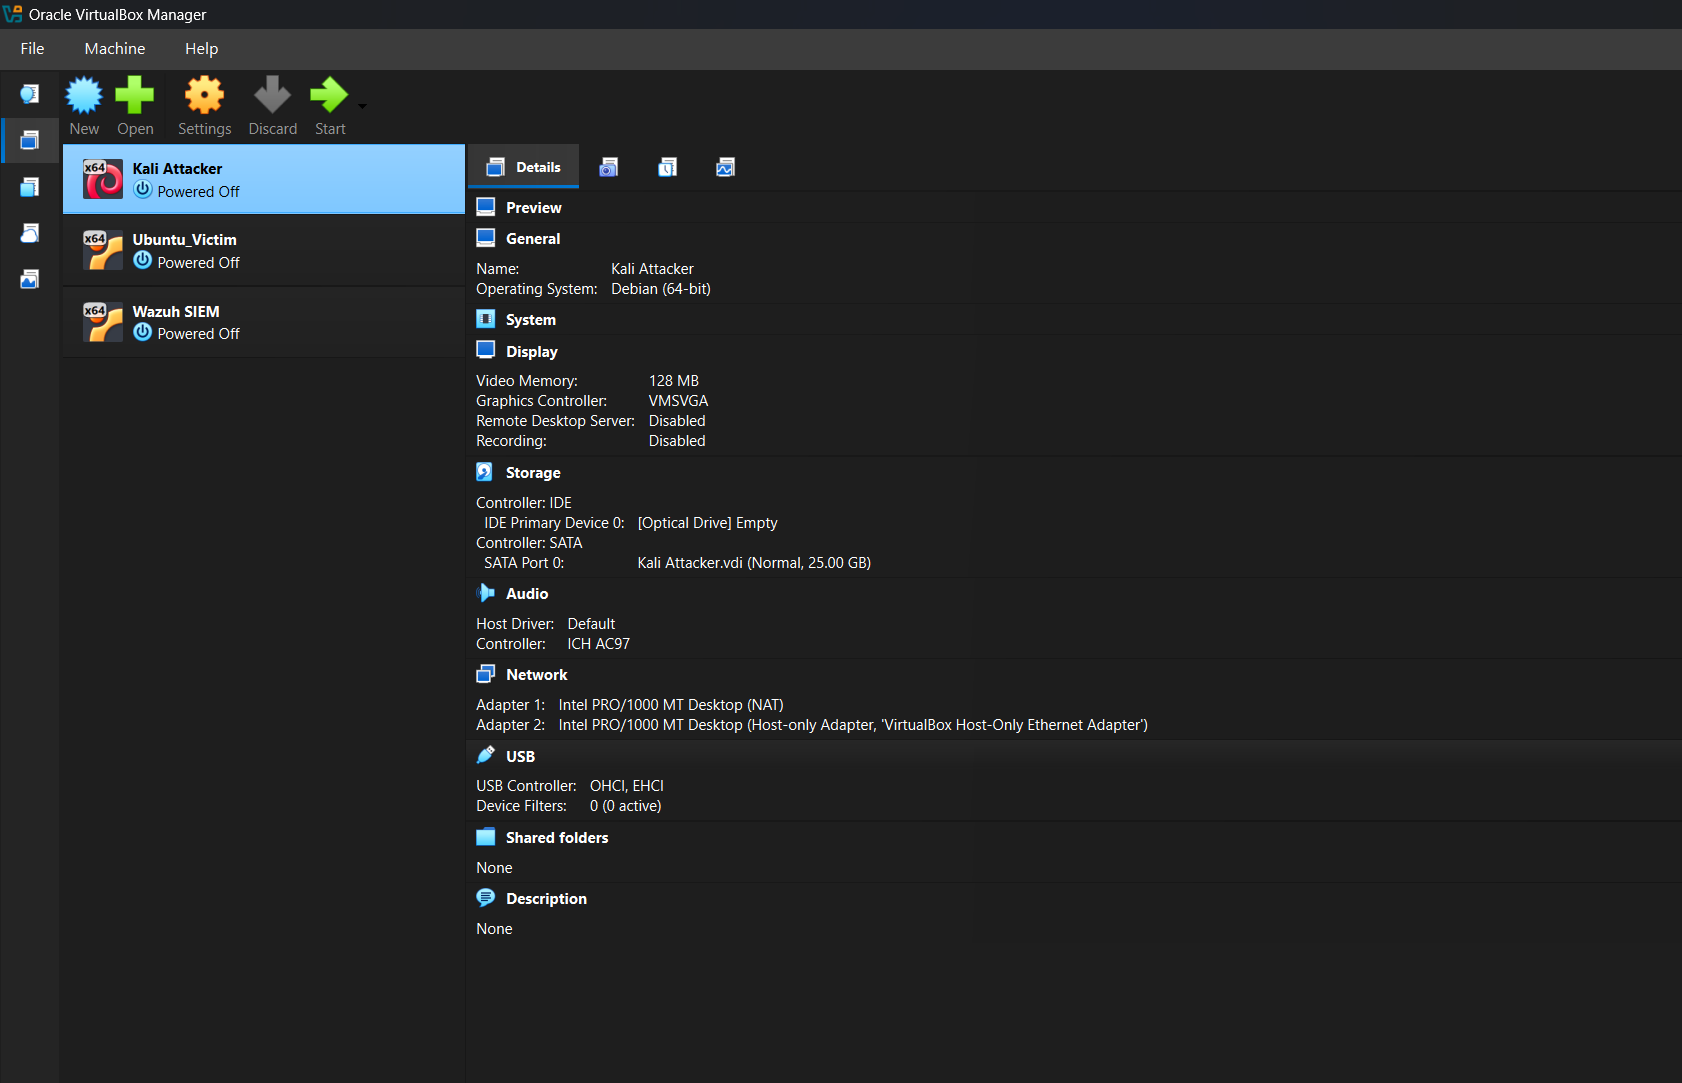Click the Network adapters icon

(x=486, y=674)
